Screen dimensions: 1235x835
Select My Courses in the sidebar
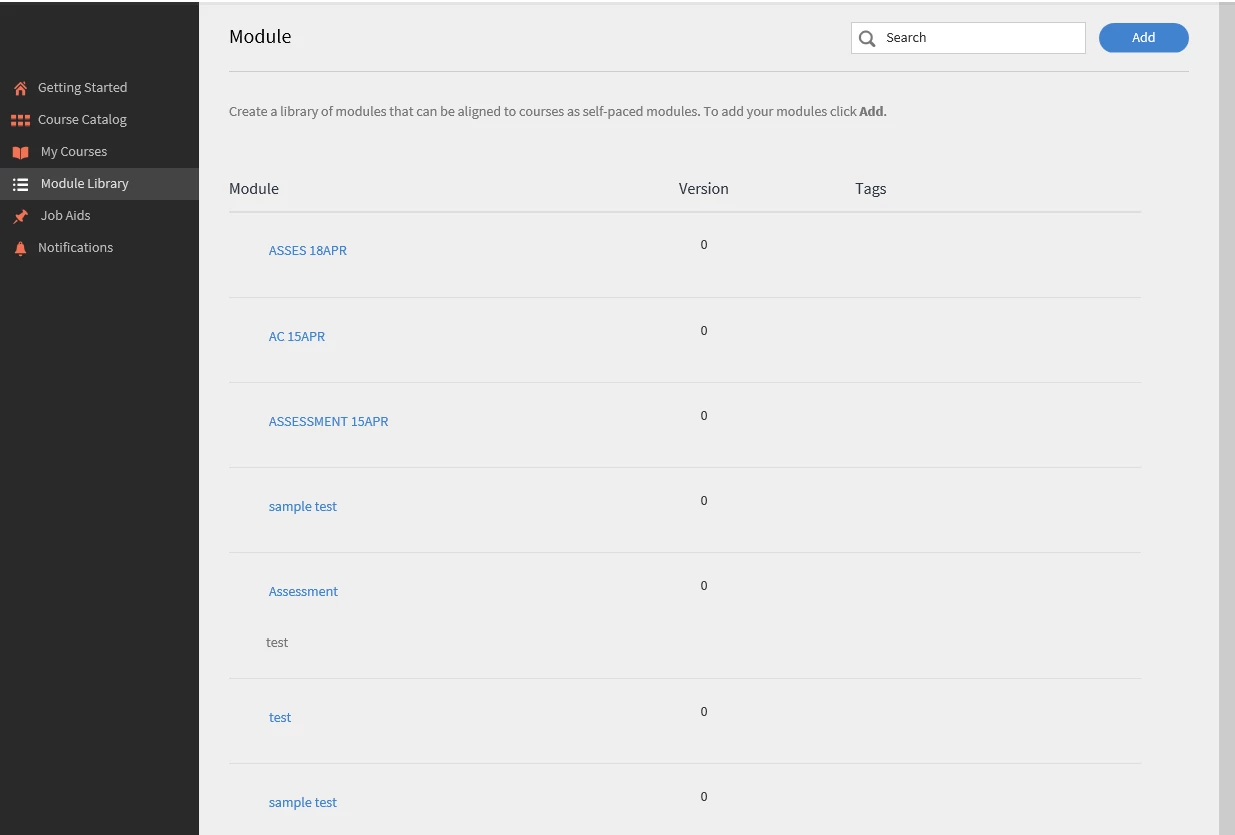[x=74, y=152]
